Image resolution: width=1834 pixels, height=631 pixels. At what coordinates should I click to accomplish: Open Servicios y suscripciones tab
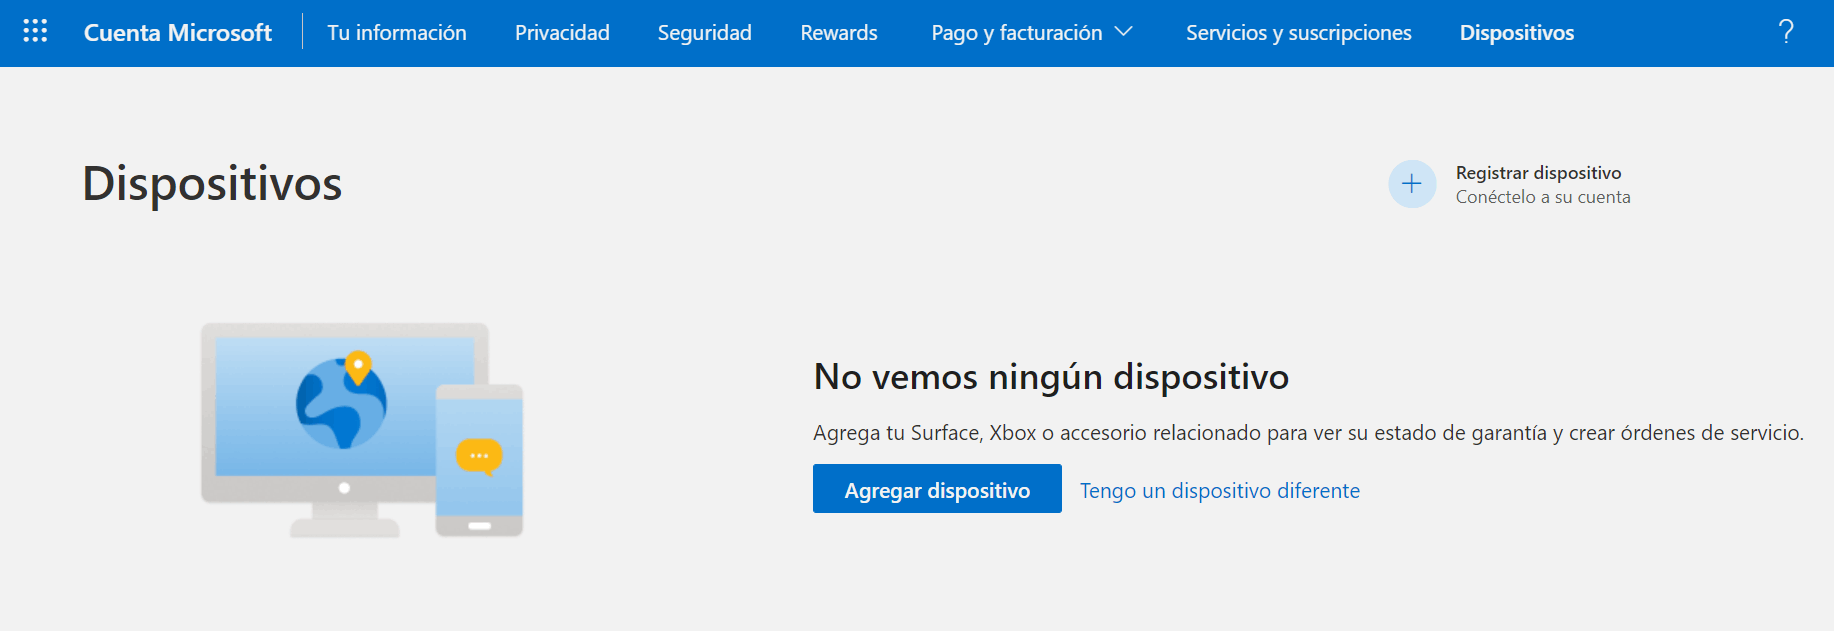coord(1299,33)
